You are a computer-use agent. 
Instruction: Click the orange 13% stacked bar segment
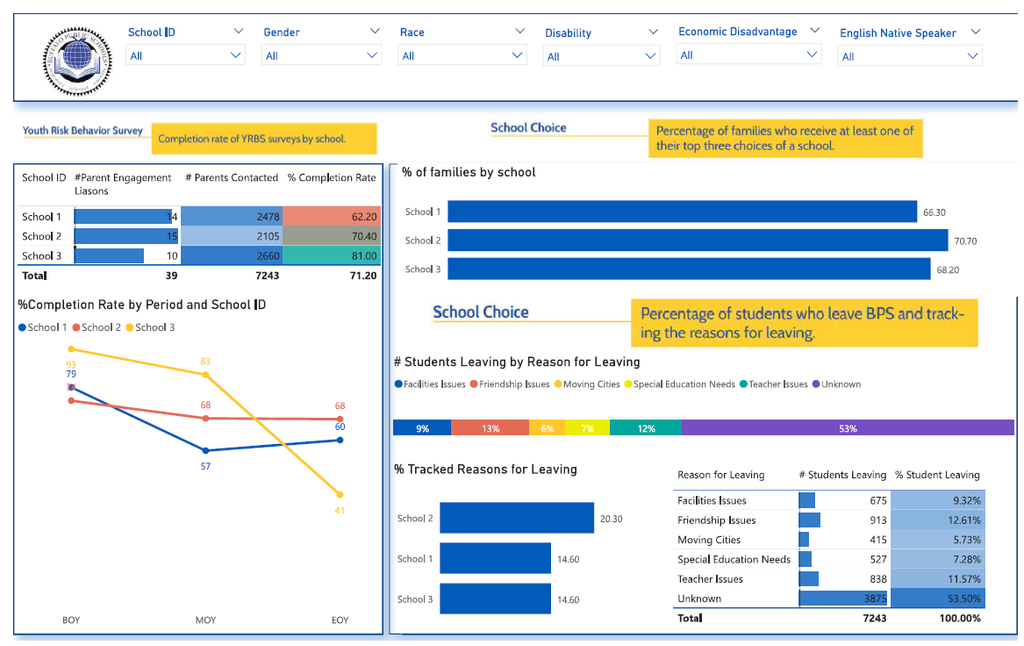490,428
